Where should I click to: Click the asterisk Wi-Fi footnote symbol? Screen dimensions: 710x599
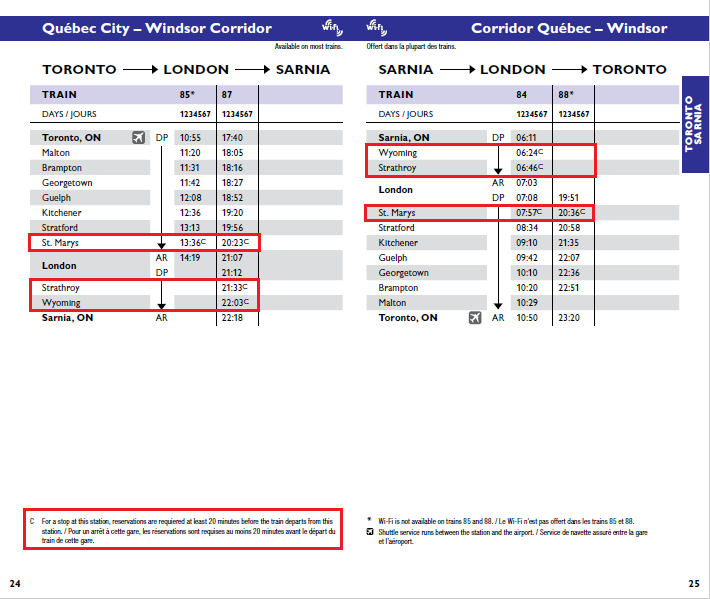370,522
